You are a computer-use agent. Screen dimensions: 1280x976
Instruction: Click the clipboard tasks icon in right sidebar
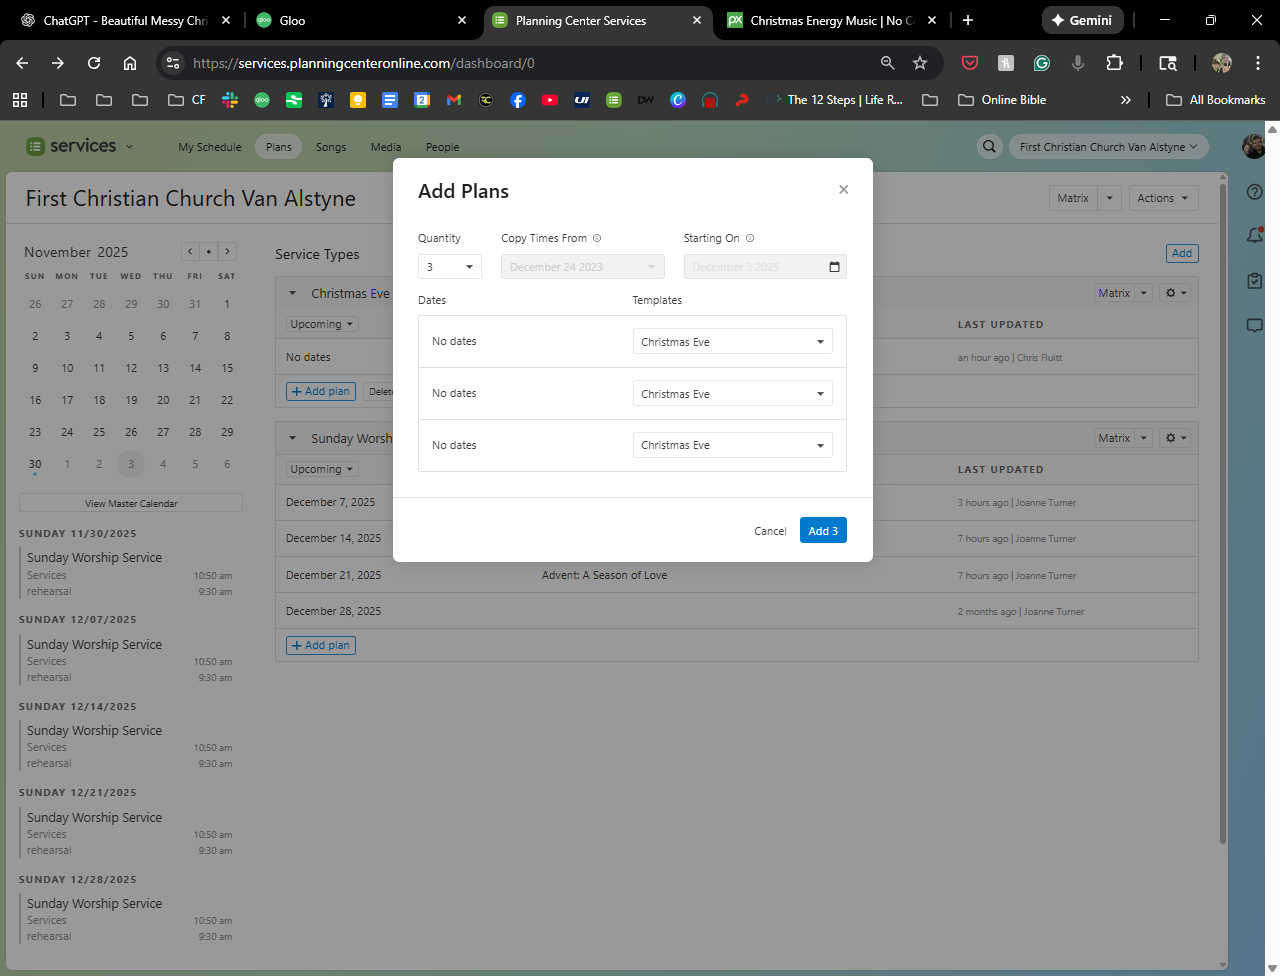coord(1255,281)
